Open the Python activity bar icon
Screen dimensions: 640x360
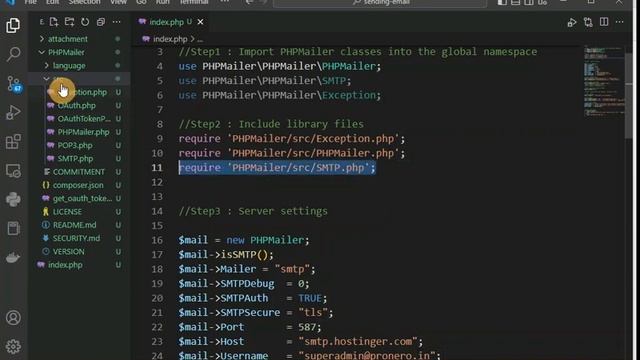tap(13, 200)
